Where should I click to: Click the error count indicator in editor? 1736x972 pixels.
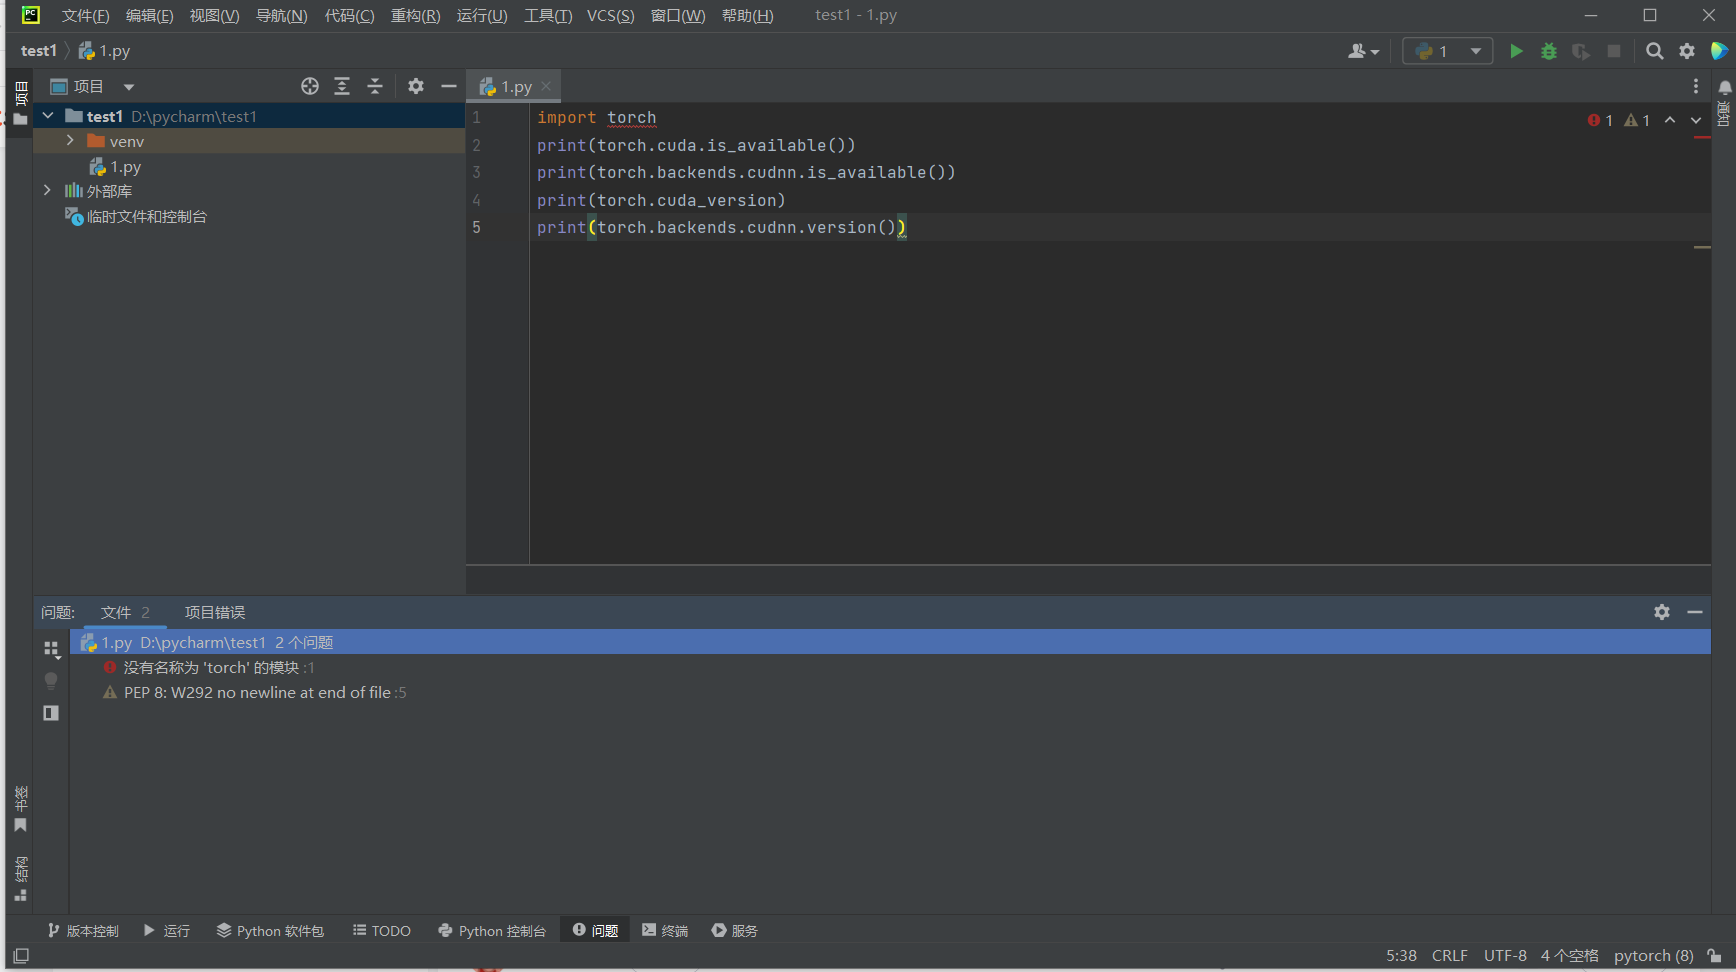click(x=1600, y=120)
